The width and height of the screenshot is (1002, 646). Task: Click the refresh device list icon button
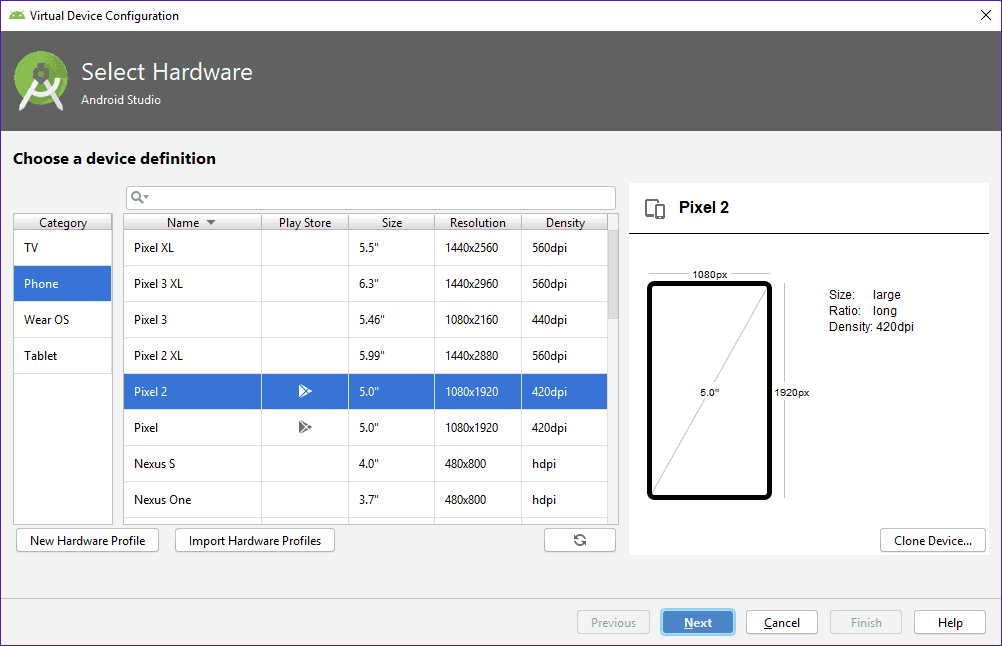pyautogui.click(x=580, y=540)
